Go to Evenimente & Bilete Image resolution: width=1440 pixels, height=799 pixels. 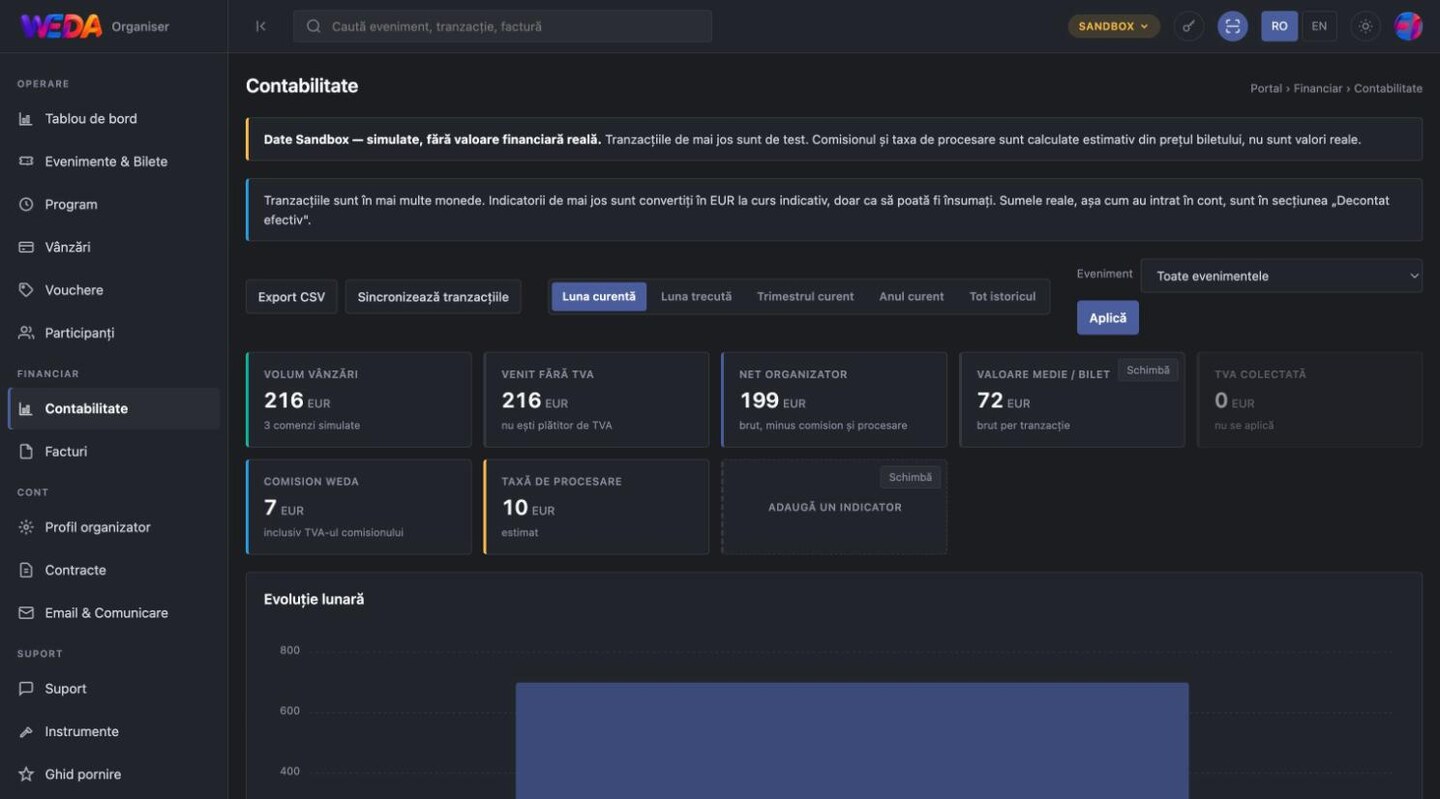pyautogui.click(x=114, y=162)
